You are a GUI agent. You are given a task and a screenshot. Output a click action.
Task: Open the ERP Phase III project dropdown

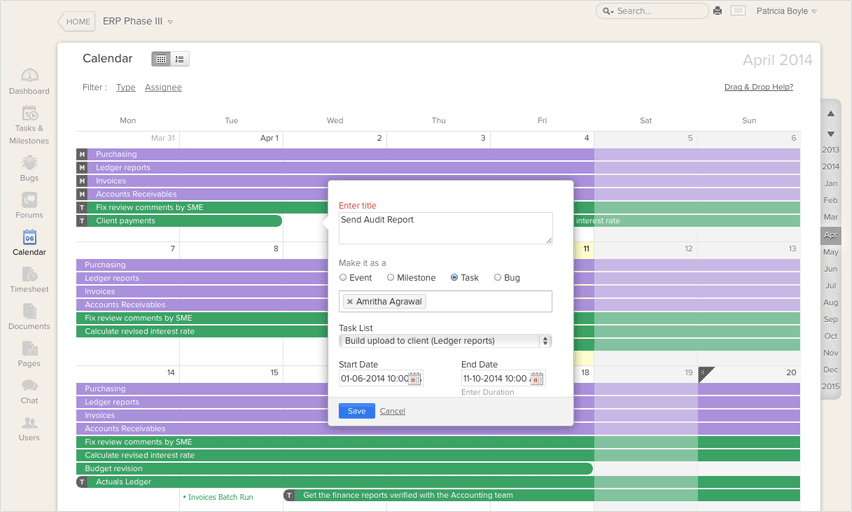point(138,21)
